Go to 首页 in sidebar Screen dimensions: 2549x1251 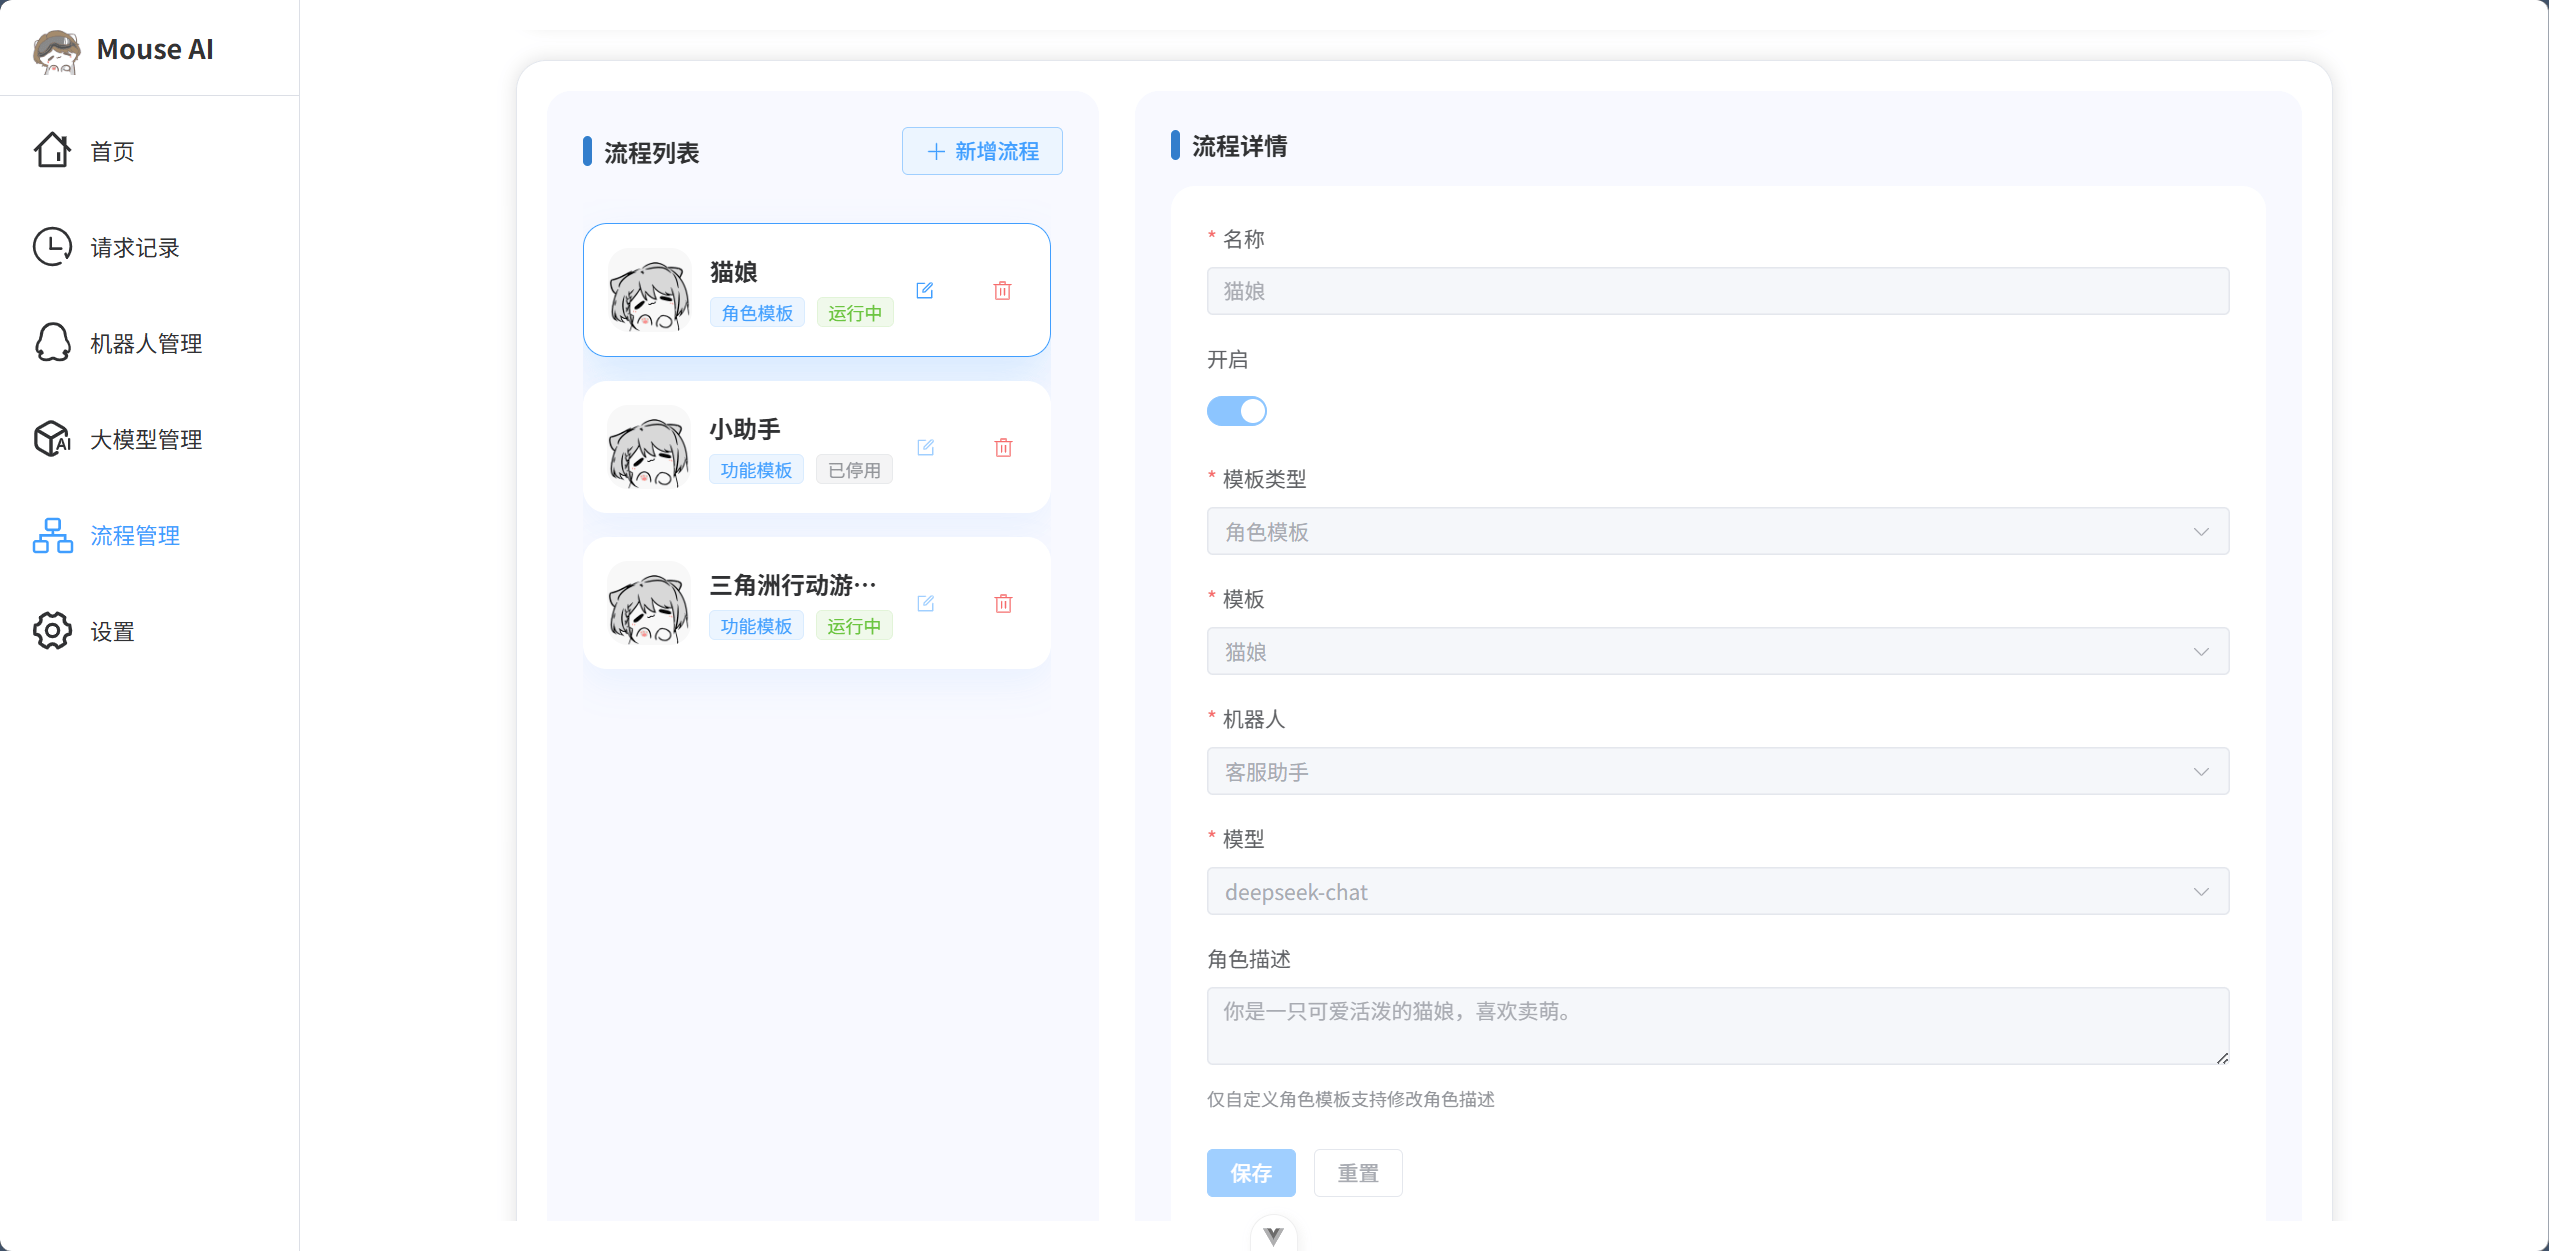[x=112, y=151]
